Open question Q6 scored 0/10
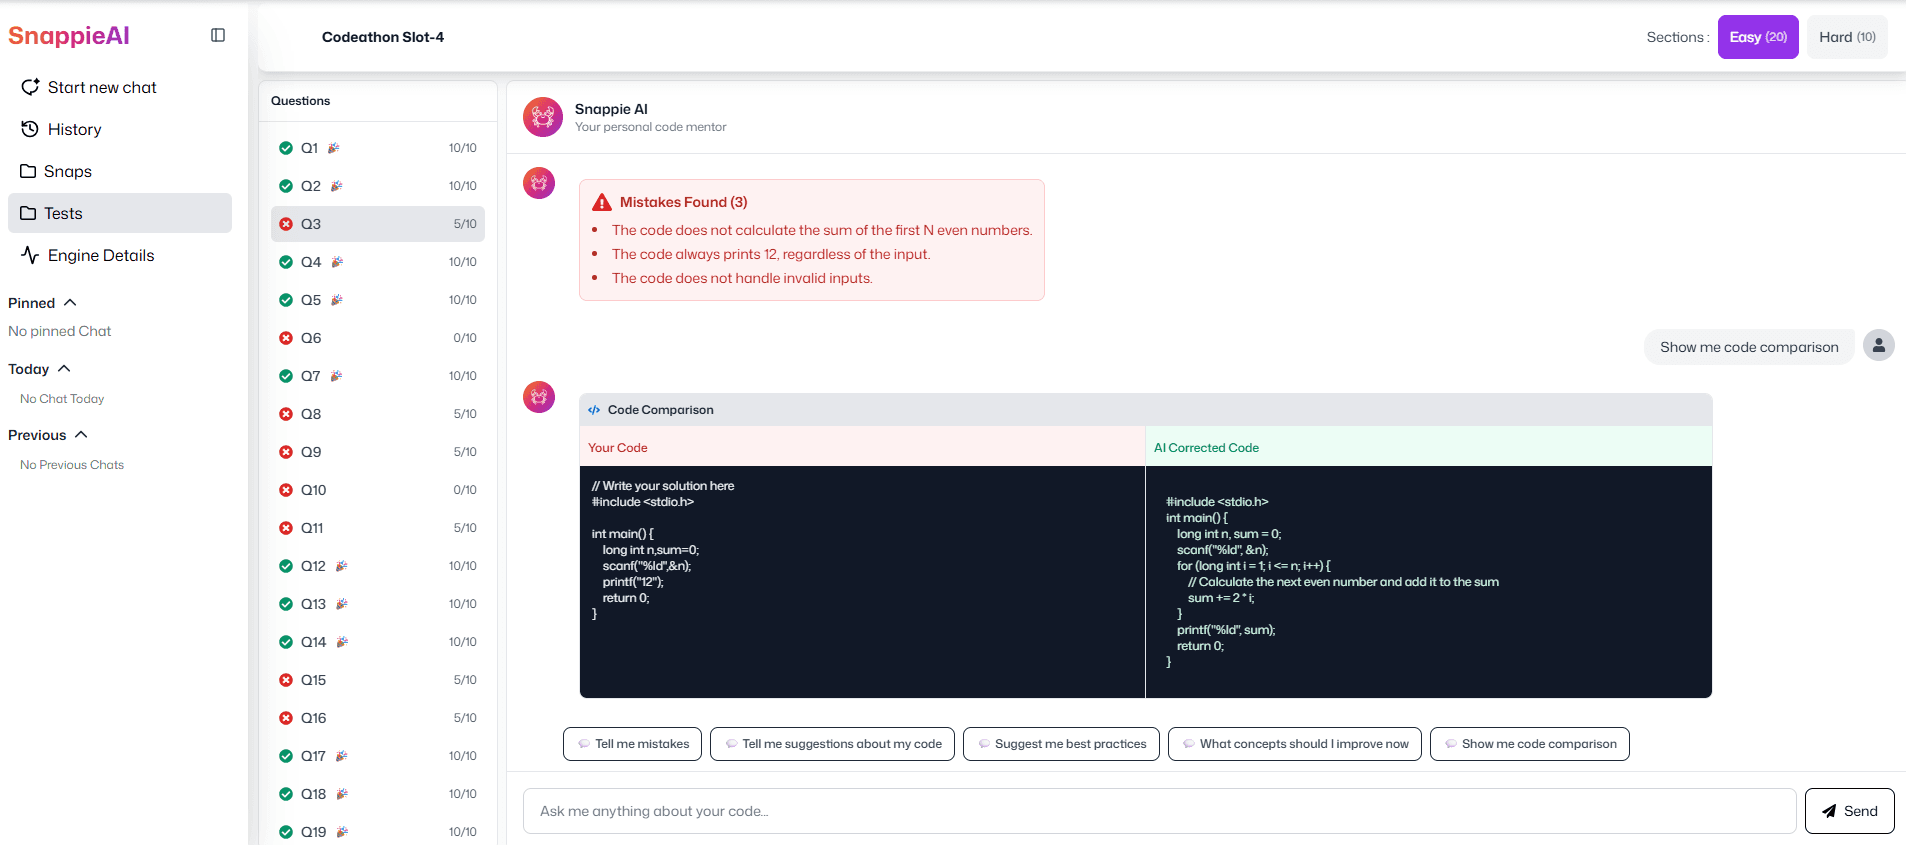The width and height of the screenshot is (1906, 845). [378, 338]
